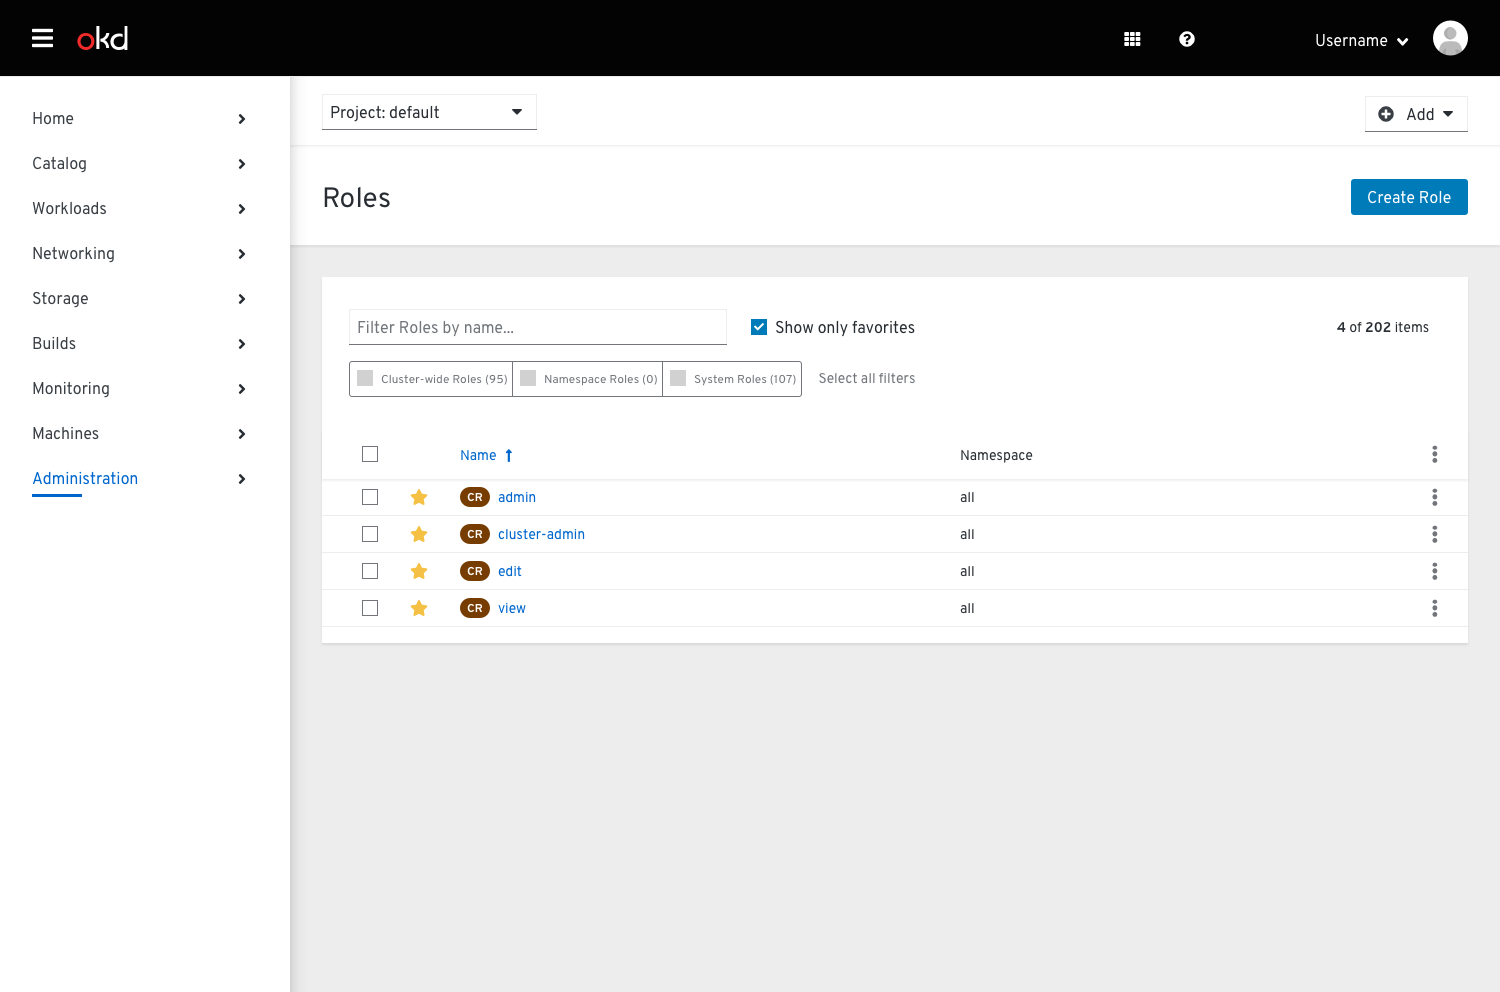This screenshot has height=992, width=1500.
Task: Select the view row checkbox
Action: point(370,608)
